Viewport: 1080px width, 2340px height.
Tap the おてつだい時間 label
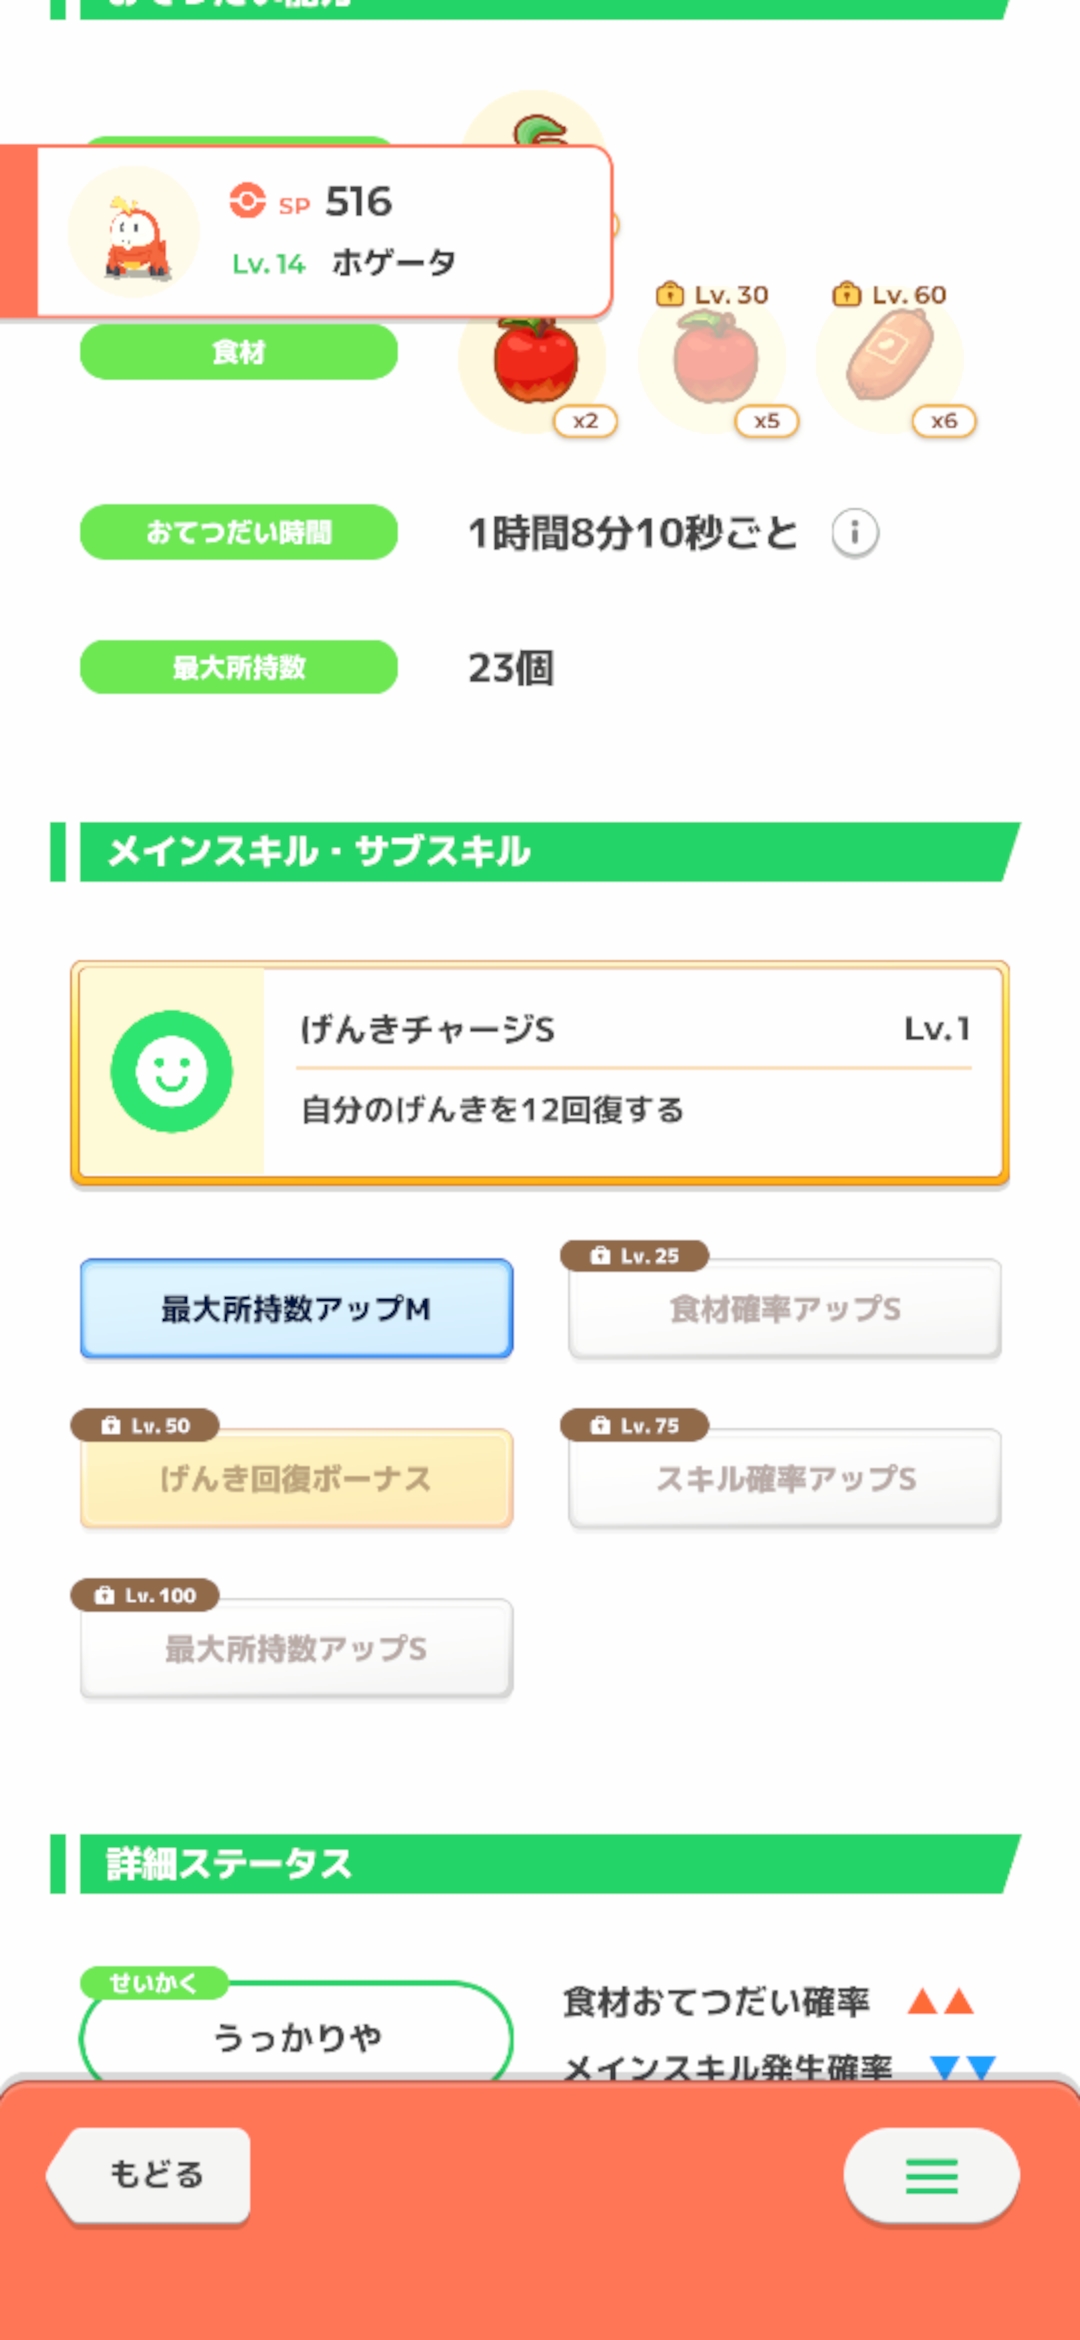(x=239, y=532)
